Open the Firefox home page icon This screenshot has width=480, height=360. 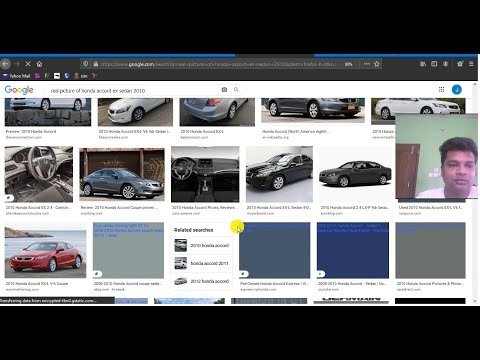tap(39, 64)
